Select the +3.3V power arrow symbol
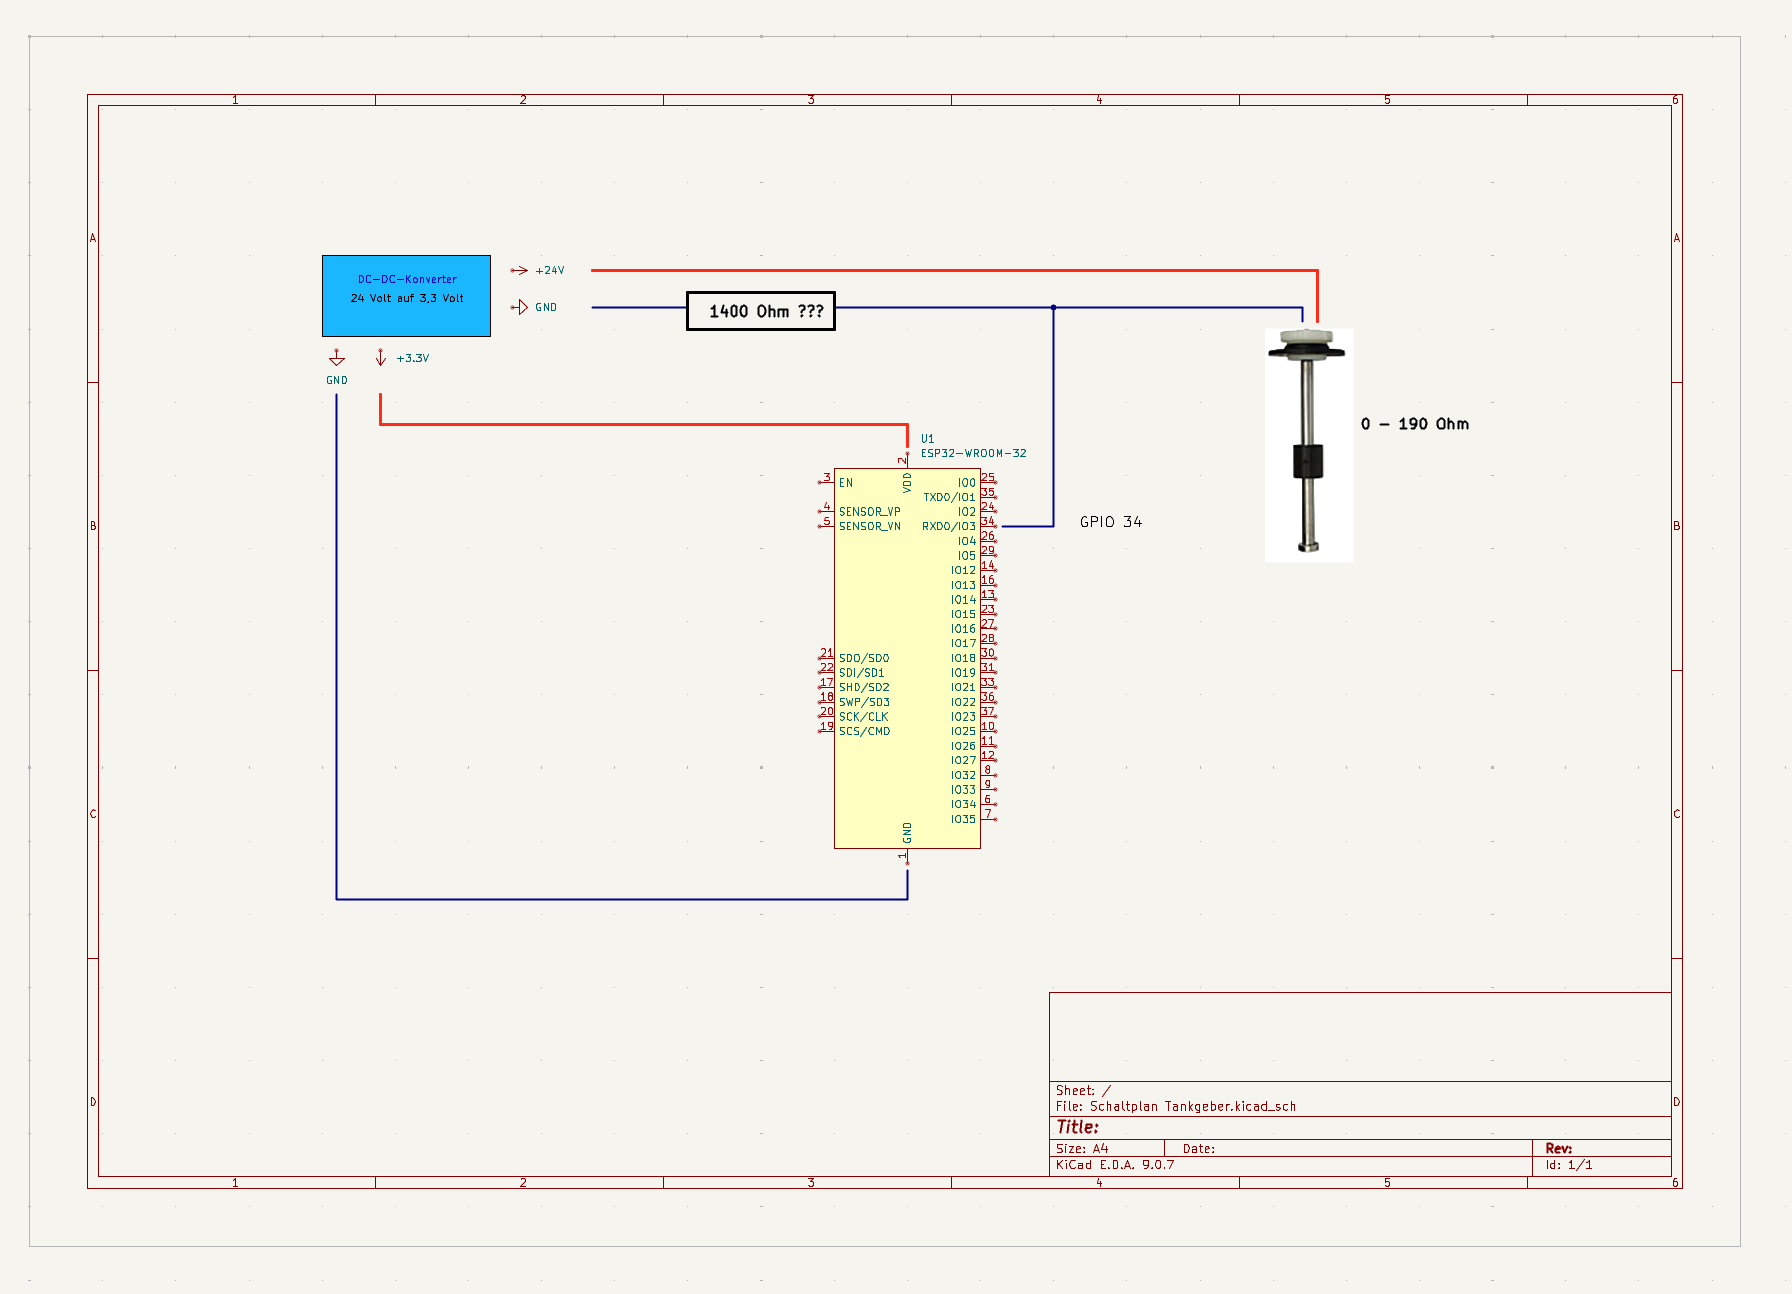Image resolution: width=1792 pixels, height=1294 pixels. (x=381, y=357)
